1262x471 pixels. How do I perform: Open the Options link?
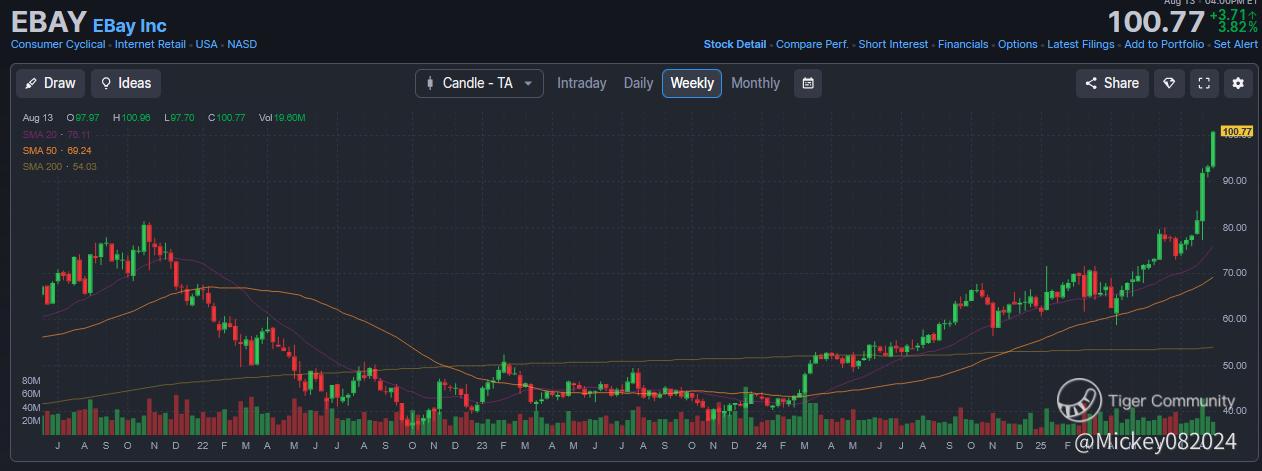1018,44
